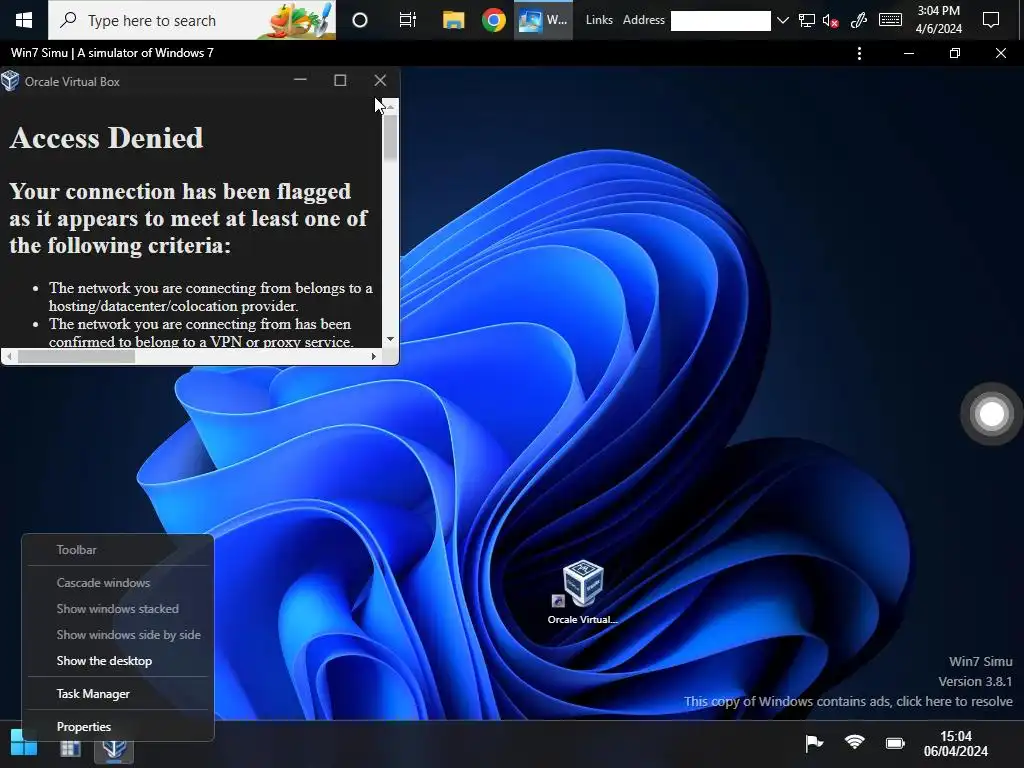Click the scroll-down arrow in Virtual Box window

pos(390,339)
